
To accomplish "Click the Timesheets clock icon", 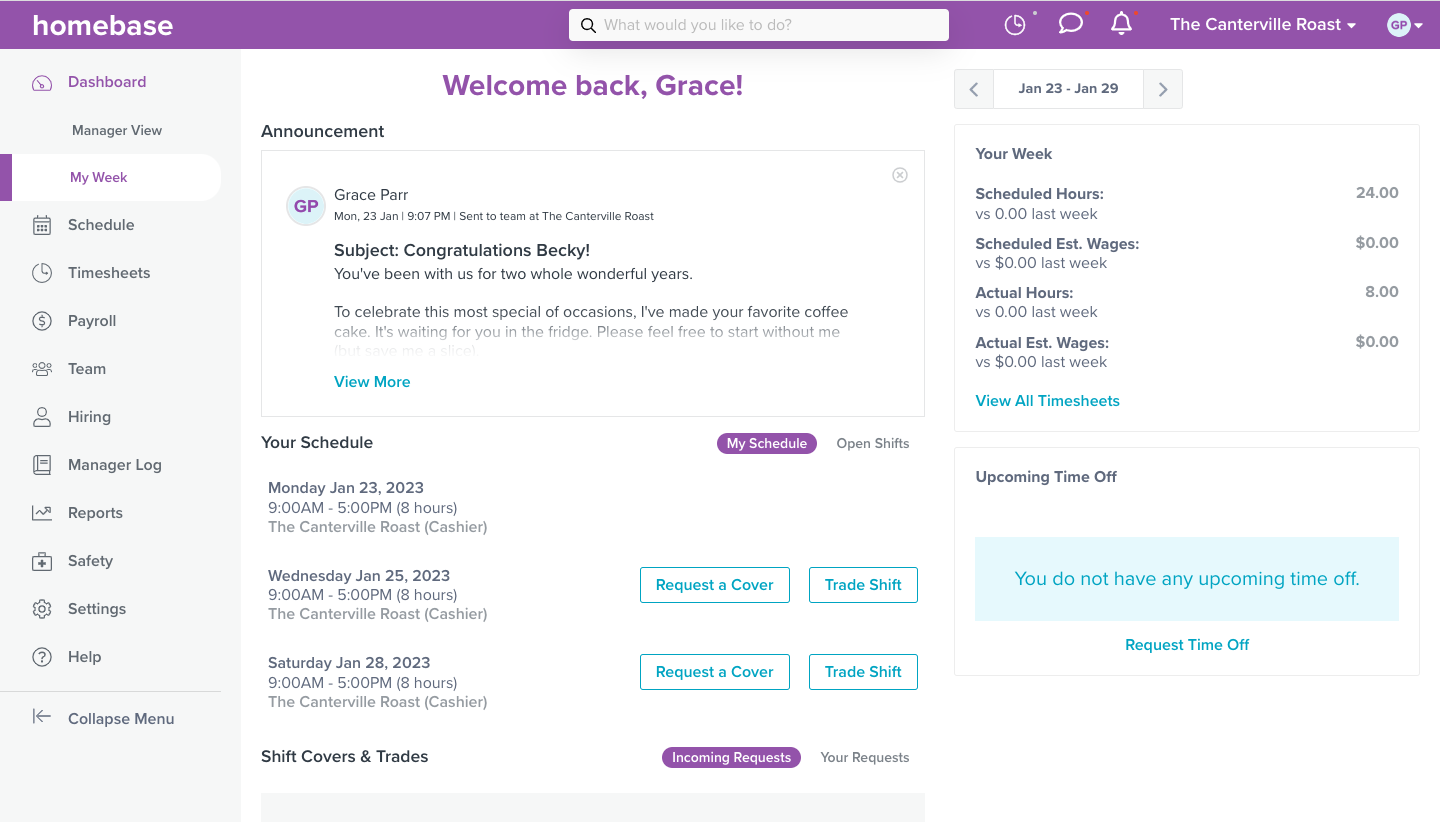I will coord(42,273).
